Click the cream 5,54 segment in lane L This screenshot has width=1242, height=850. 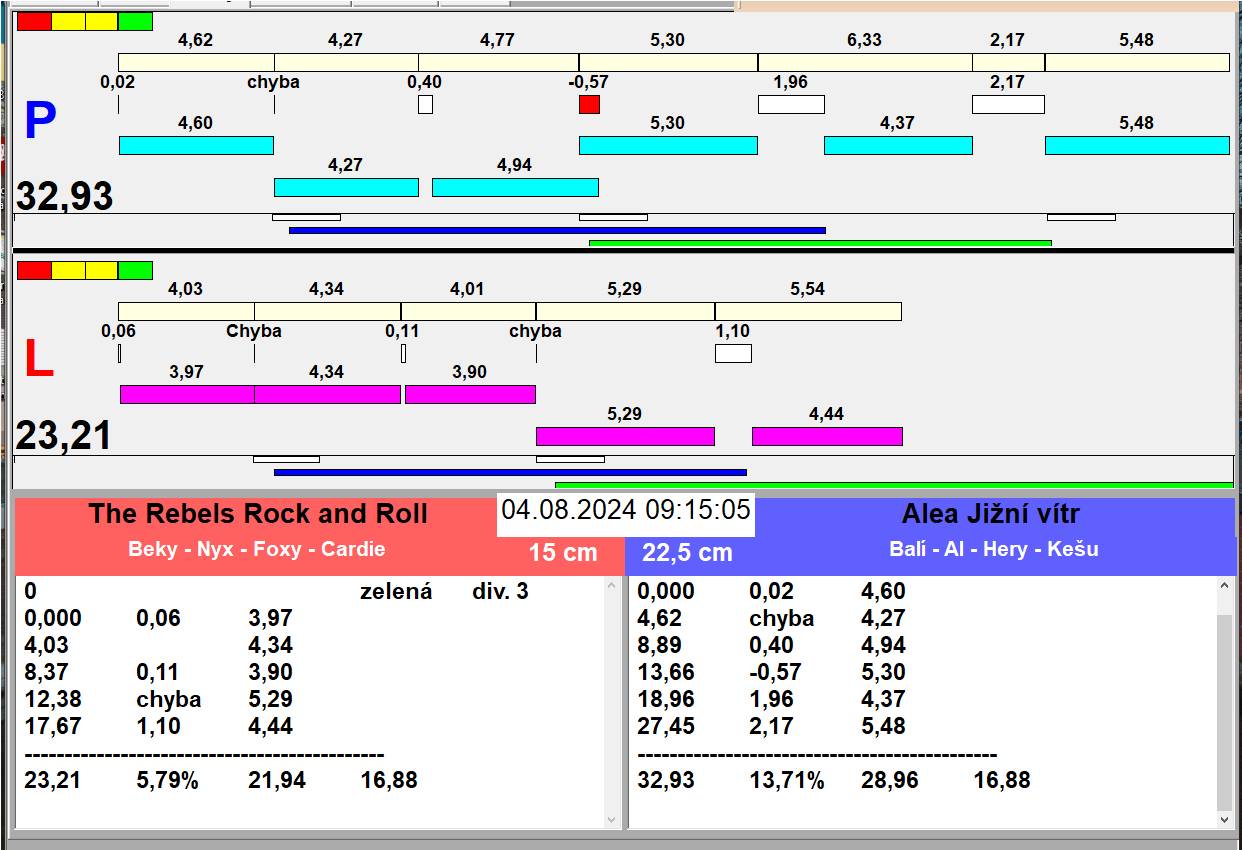808,311
